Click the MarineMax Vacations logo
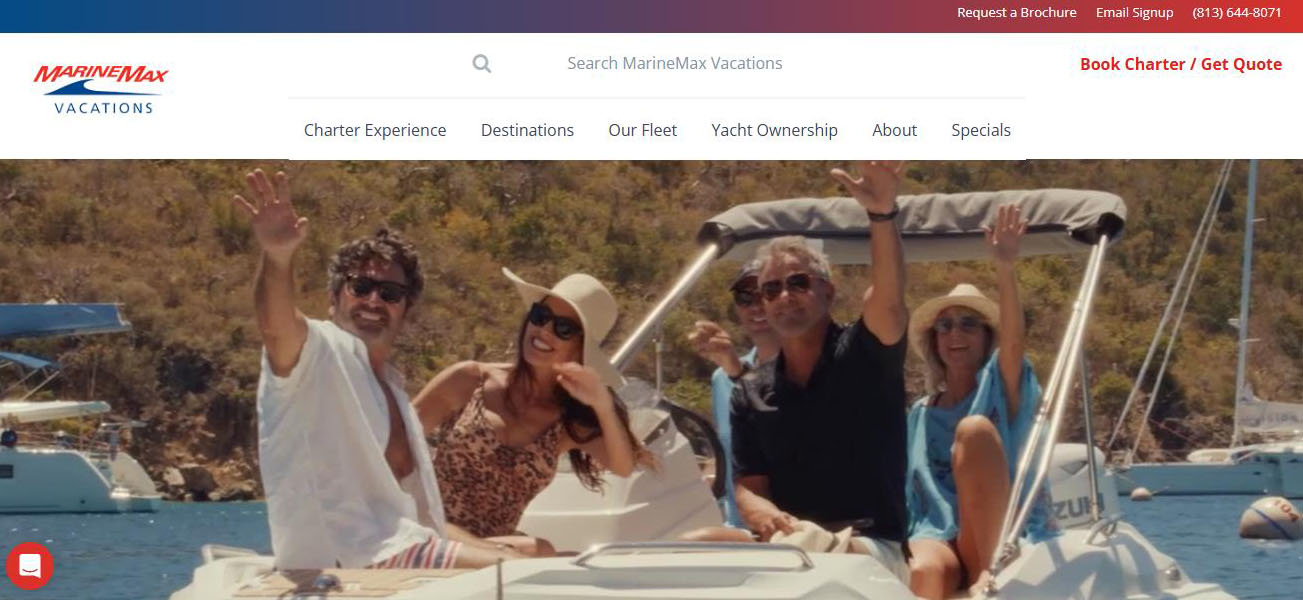The width and height of the screenshot is (1303, 600). [100, 89]
